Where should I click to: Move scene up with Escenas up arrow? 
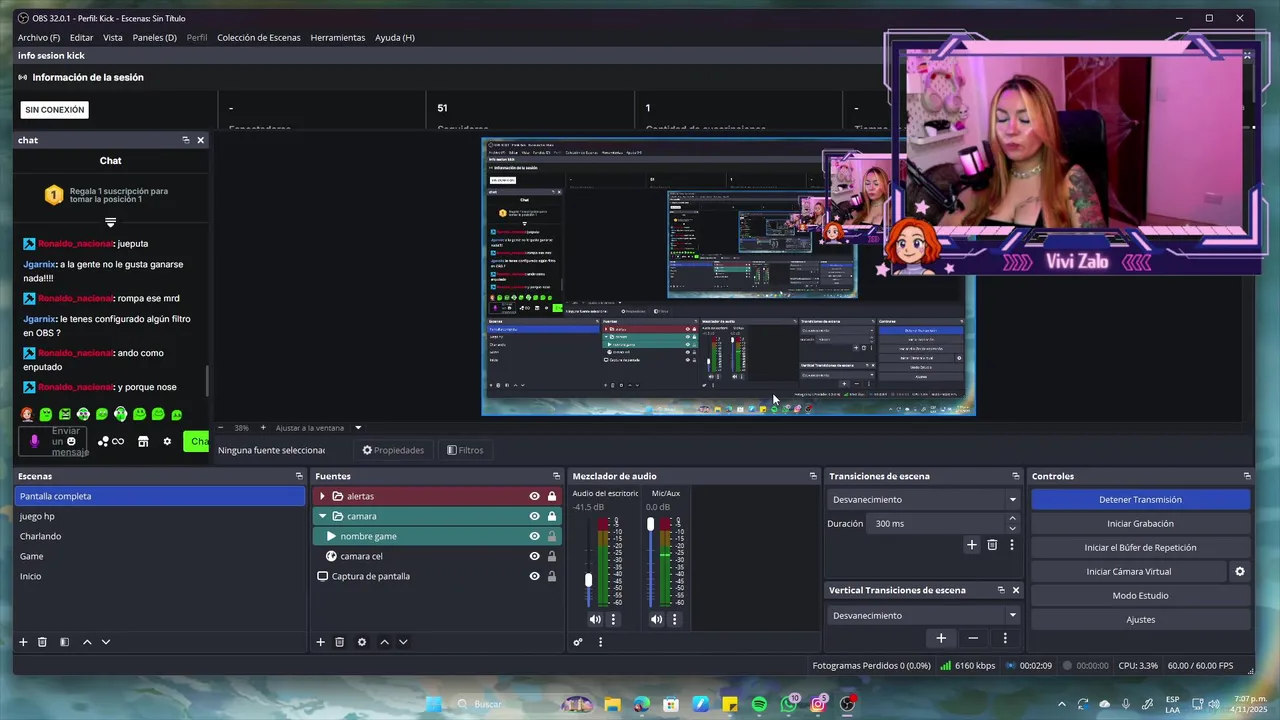coord(87,642)
